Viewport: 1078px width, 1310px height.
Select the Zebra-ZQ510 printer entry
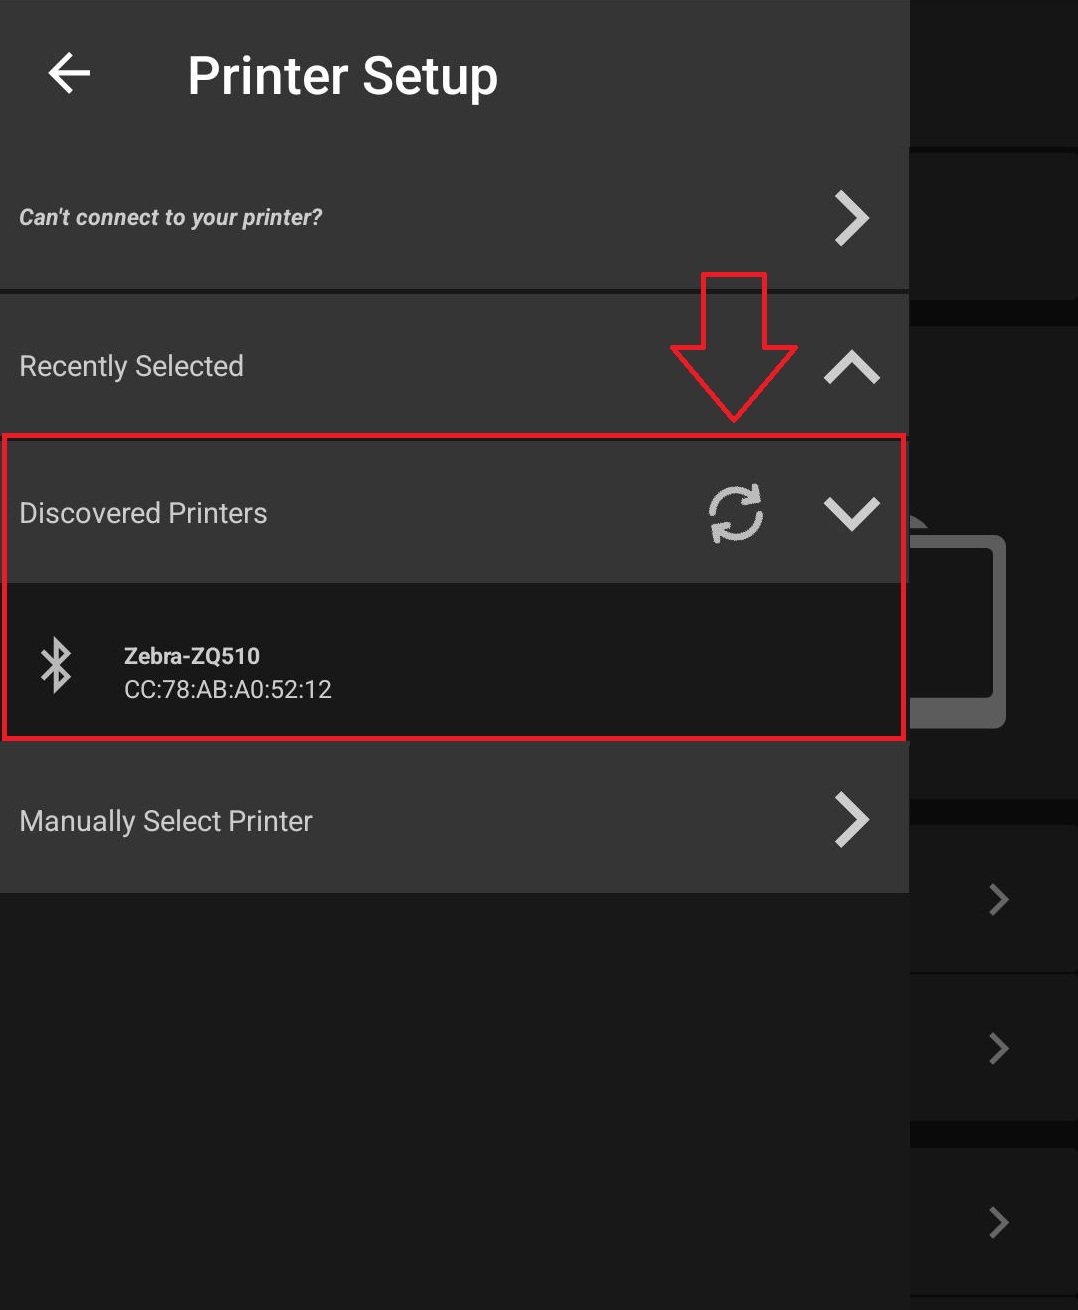coord(454,662)
